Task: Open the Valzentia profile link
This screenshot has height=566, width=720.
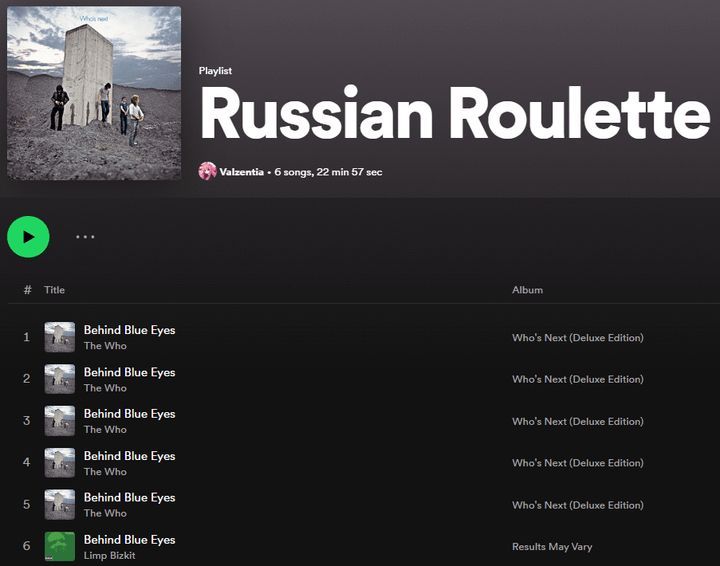Action: click(x=241, y=172)
